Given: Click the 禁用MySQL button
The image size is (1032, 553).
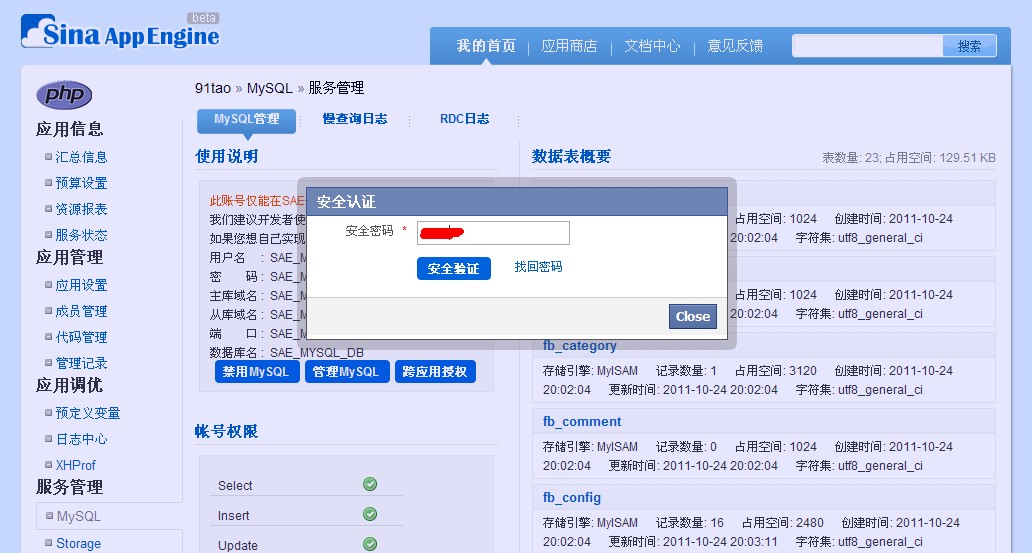Looking at the screenshot, I should tap(257, 372).
